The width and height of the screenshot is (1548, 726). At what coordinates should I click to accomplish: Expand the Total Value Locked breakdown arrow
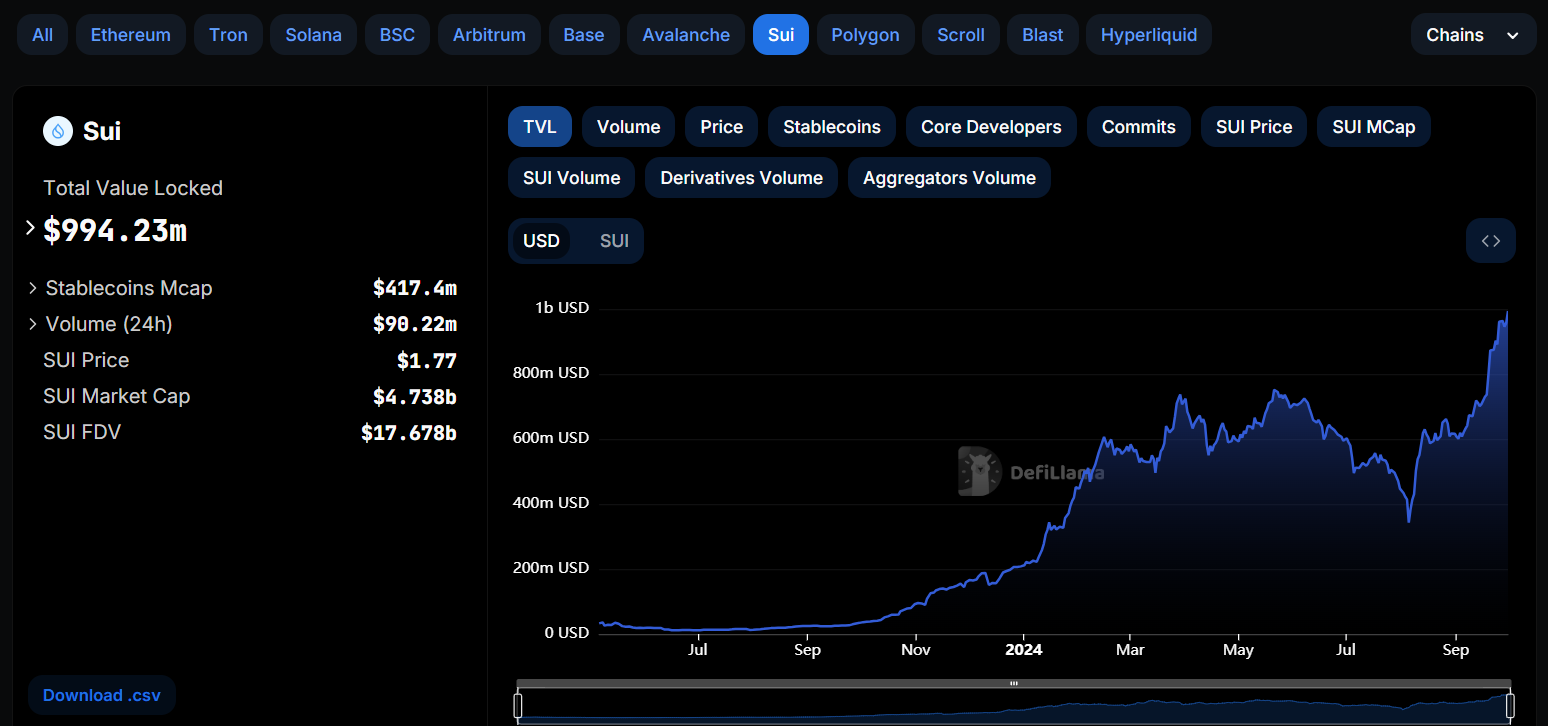tap(30, 229)
